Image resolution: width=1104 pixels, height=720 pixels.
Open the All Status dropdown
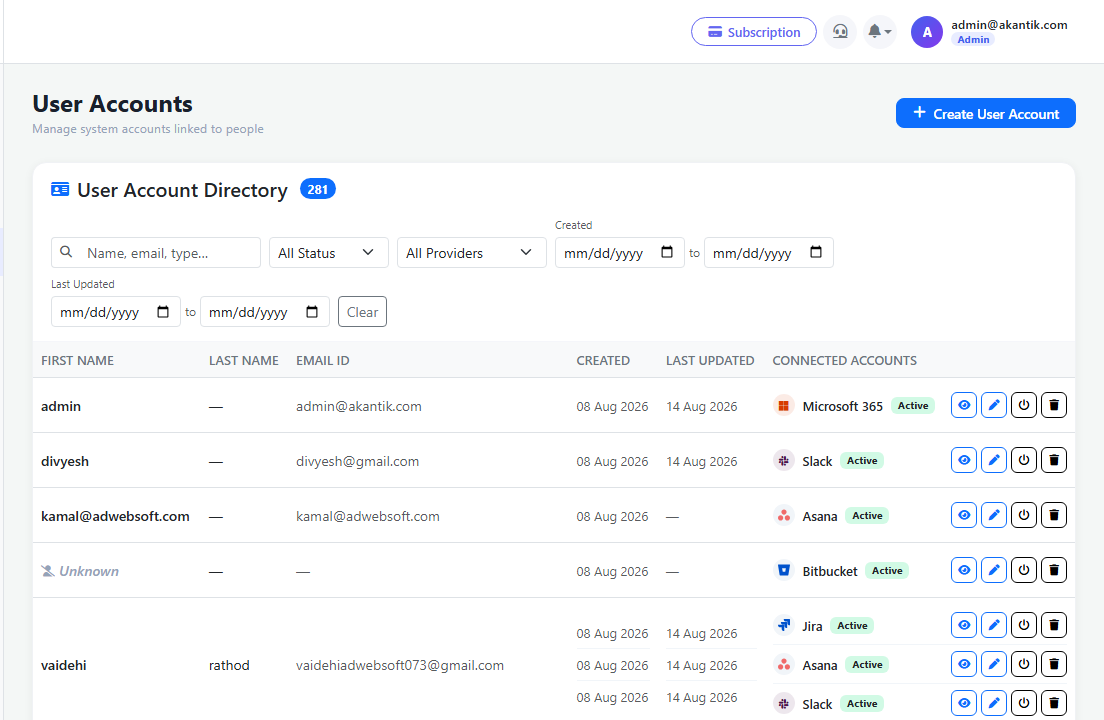(328, 253)
